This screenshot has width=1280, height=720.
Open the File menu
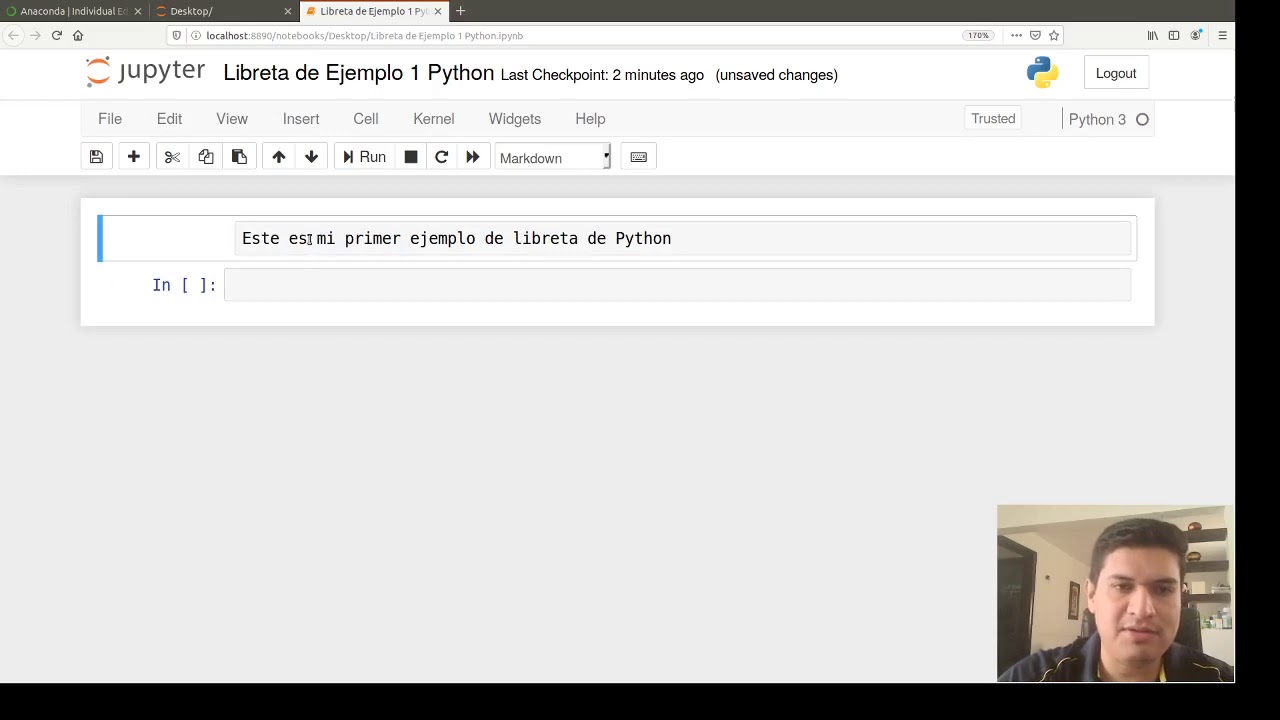[110, 119]
